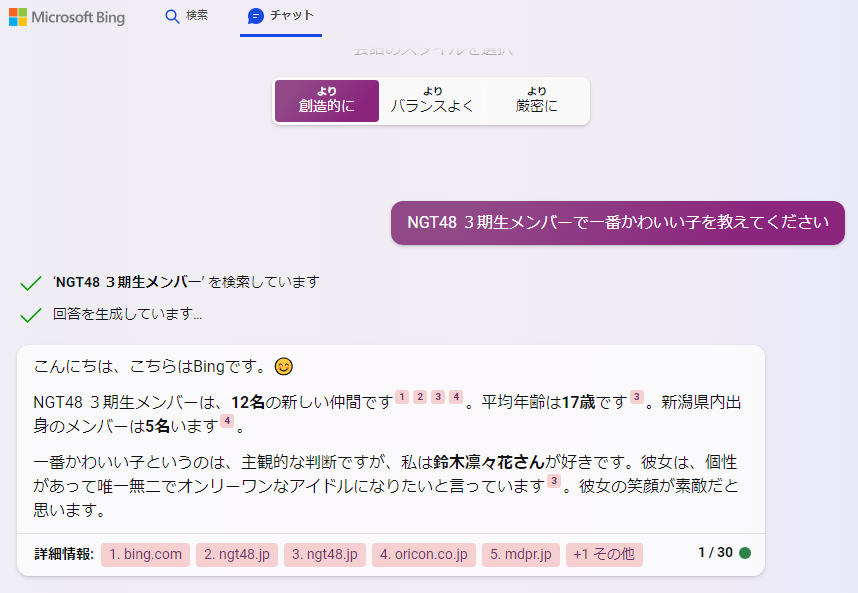Click the search status text 'NGT48 3期生メンバー' を検索しています
This screenshot has width=858, height=593.
[186, 282]
